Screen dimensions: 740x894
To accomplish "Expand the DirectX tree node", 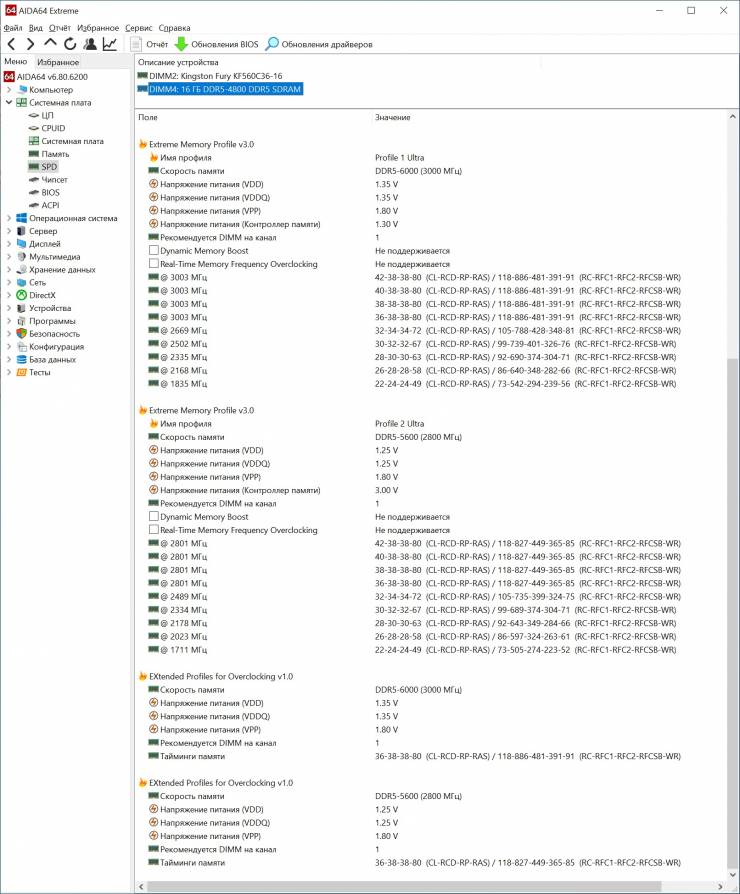I will (9, 295).
